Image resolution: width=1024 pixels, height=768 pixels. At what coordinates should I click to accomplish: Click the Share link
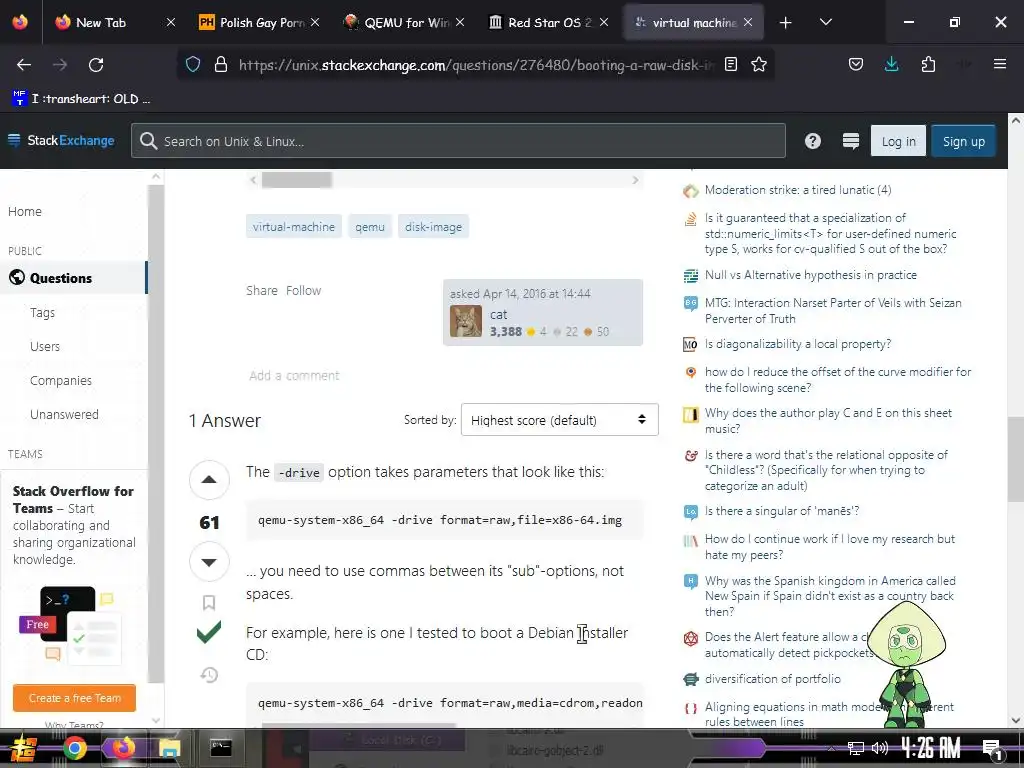[x=262, y=291]
